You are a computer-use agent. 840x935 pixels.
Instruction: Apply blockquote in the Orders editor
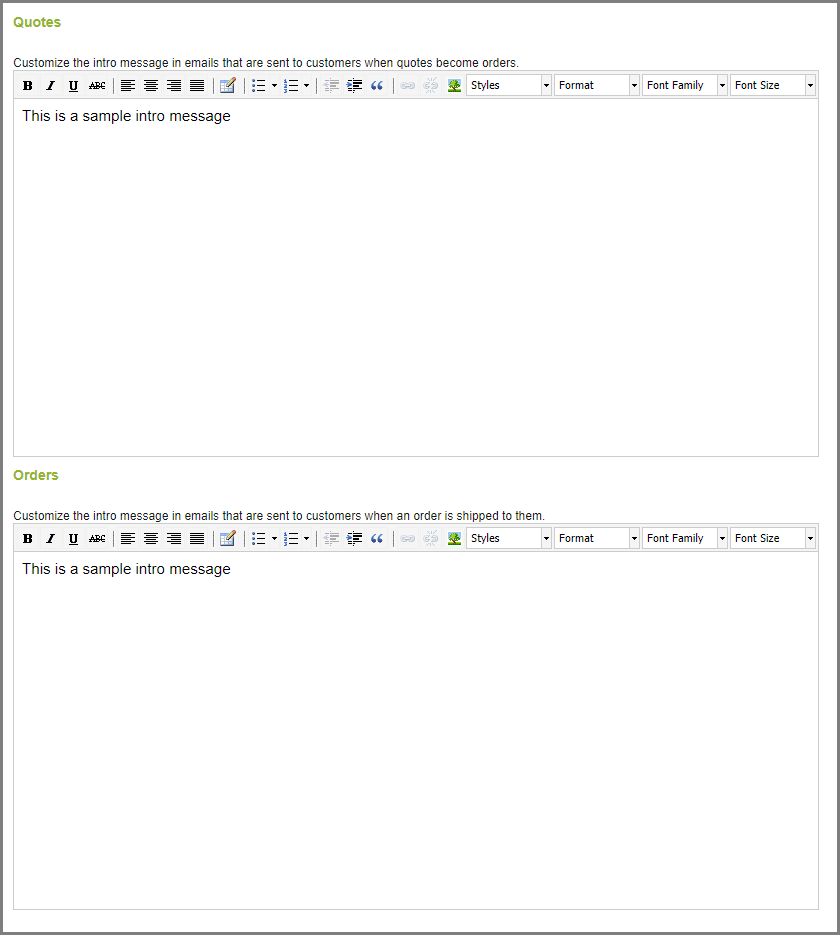click(x=377, y=538)
